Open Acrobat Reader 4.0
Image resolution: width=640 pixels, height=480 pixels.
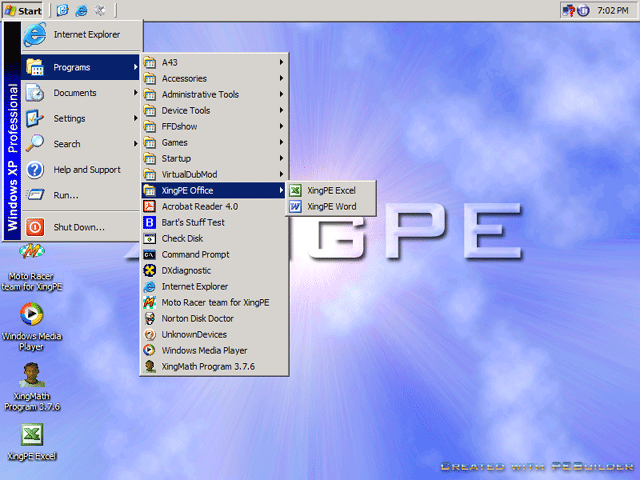point(213,207)
